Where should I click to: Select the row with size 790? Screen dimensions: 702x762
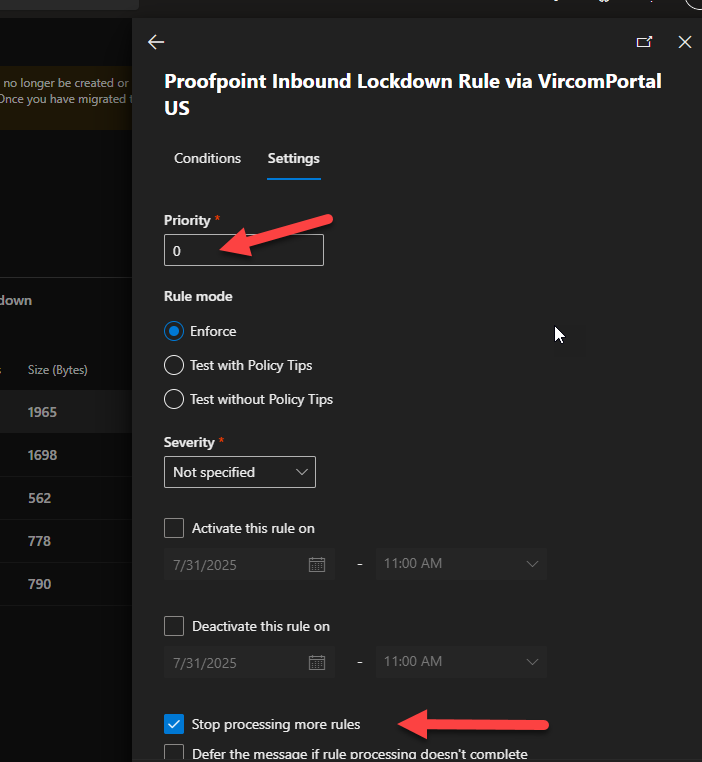point(66,584)
